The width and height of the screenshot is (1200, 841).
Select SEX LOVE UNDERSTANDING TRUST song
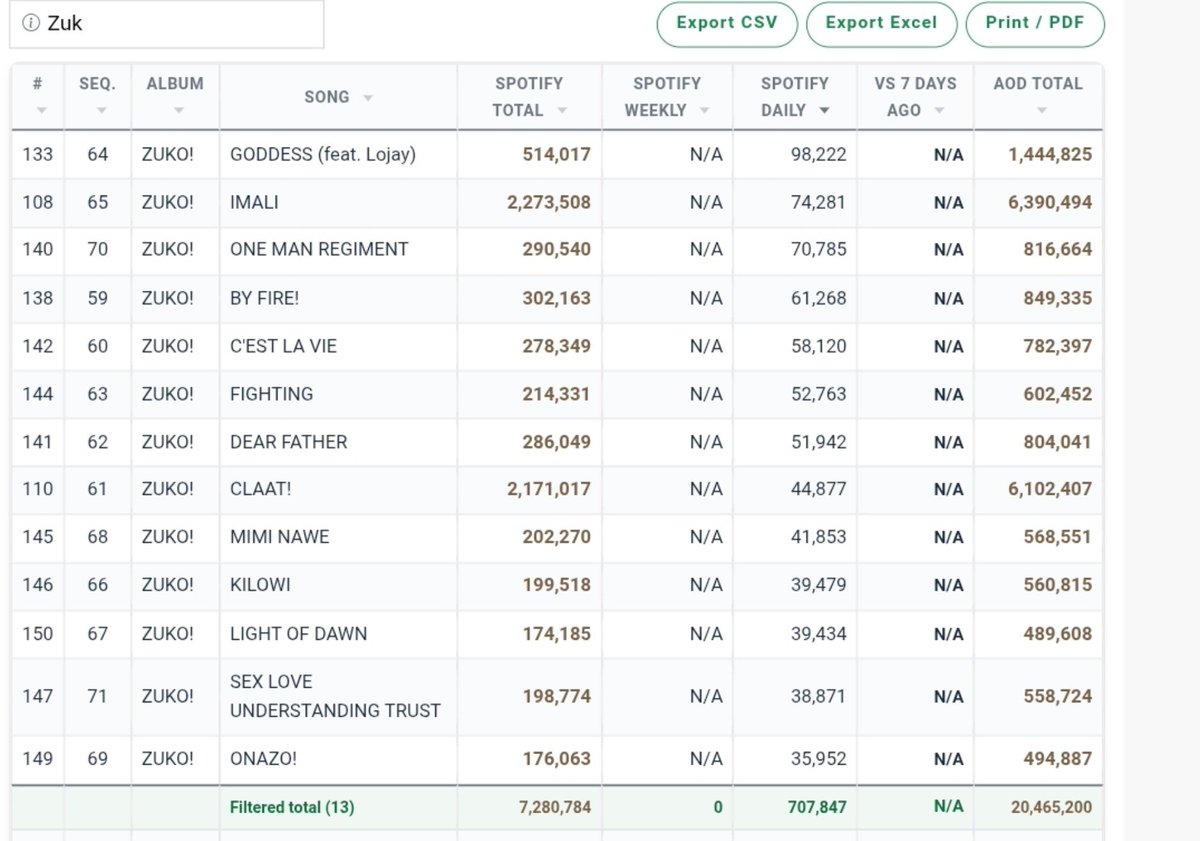[x=335, y=696]
